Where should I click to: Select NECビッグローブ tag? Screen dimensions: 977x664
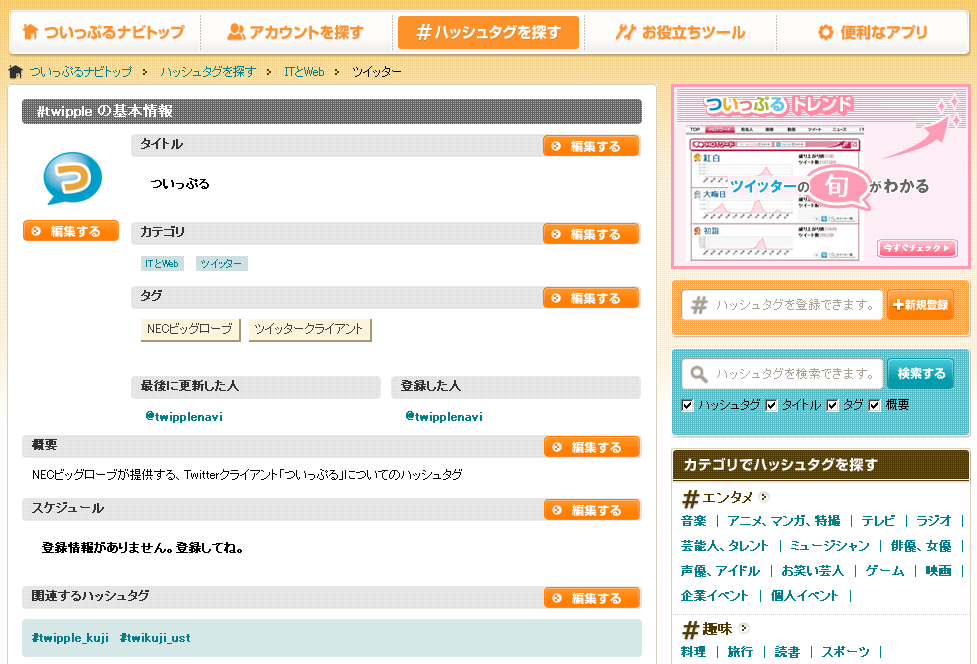click(x=191, y=329)
